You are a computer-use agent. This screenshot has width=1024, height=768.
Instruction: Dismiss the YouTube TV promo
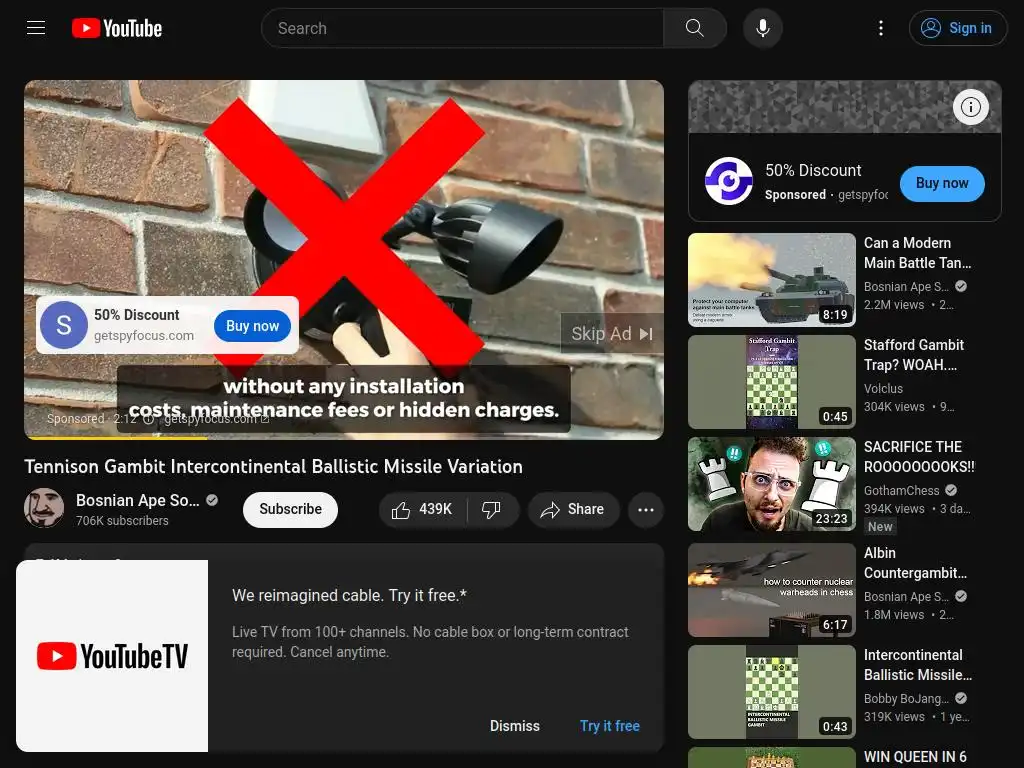(515, 726)
